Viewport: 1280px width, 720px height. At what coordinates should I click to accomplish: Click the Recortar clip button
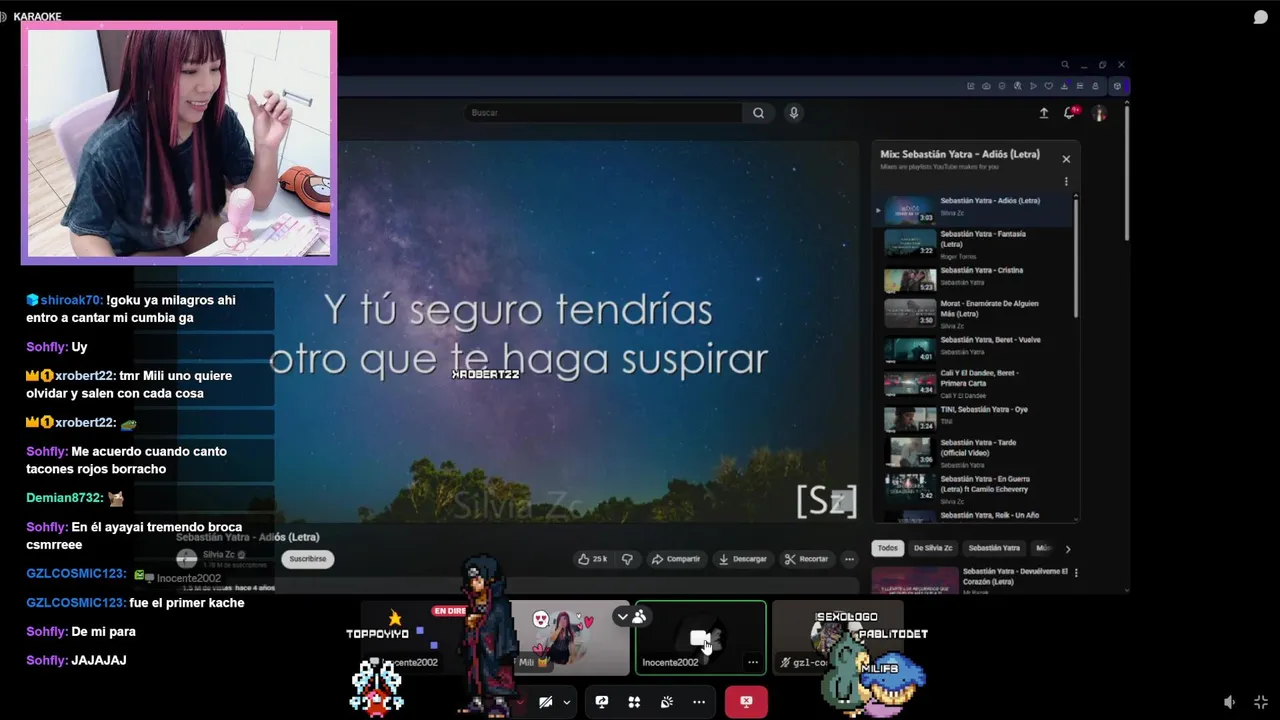click(807, 559)
